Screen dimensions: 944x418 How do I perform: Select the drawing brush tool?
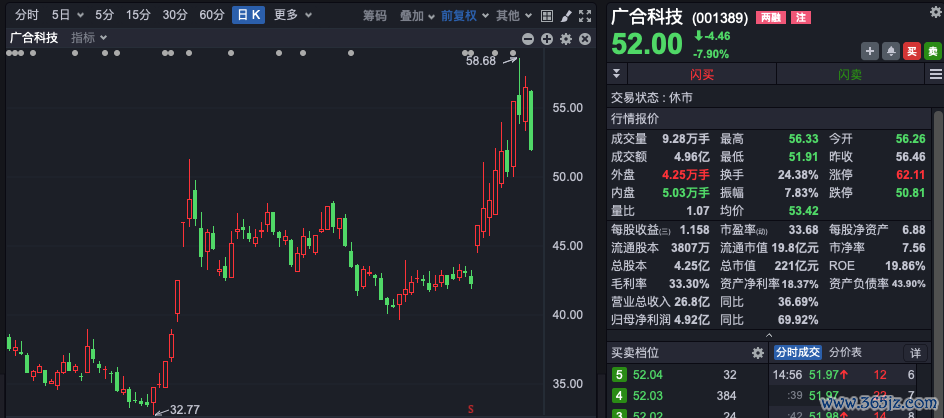pyautogui.click(x=565, y=16)
